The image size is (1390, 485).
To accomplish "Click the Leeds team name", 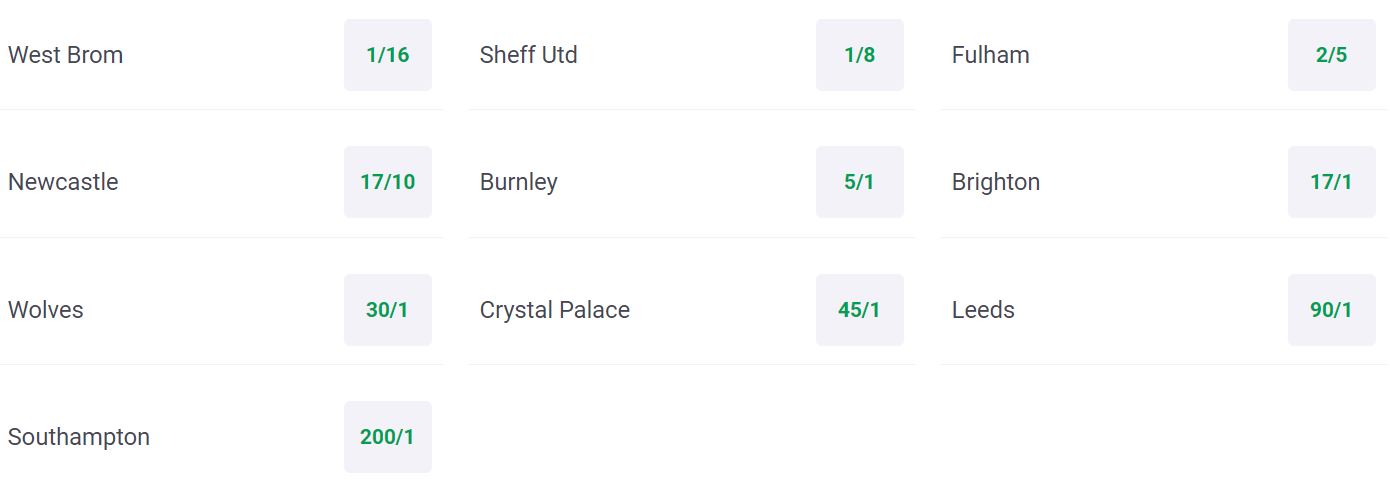I will pyautogui.click(x=984, y=310).
